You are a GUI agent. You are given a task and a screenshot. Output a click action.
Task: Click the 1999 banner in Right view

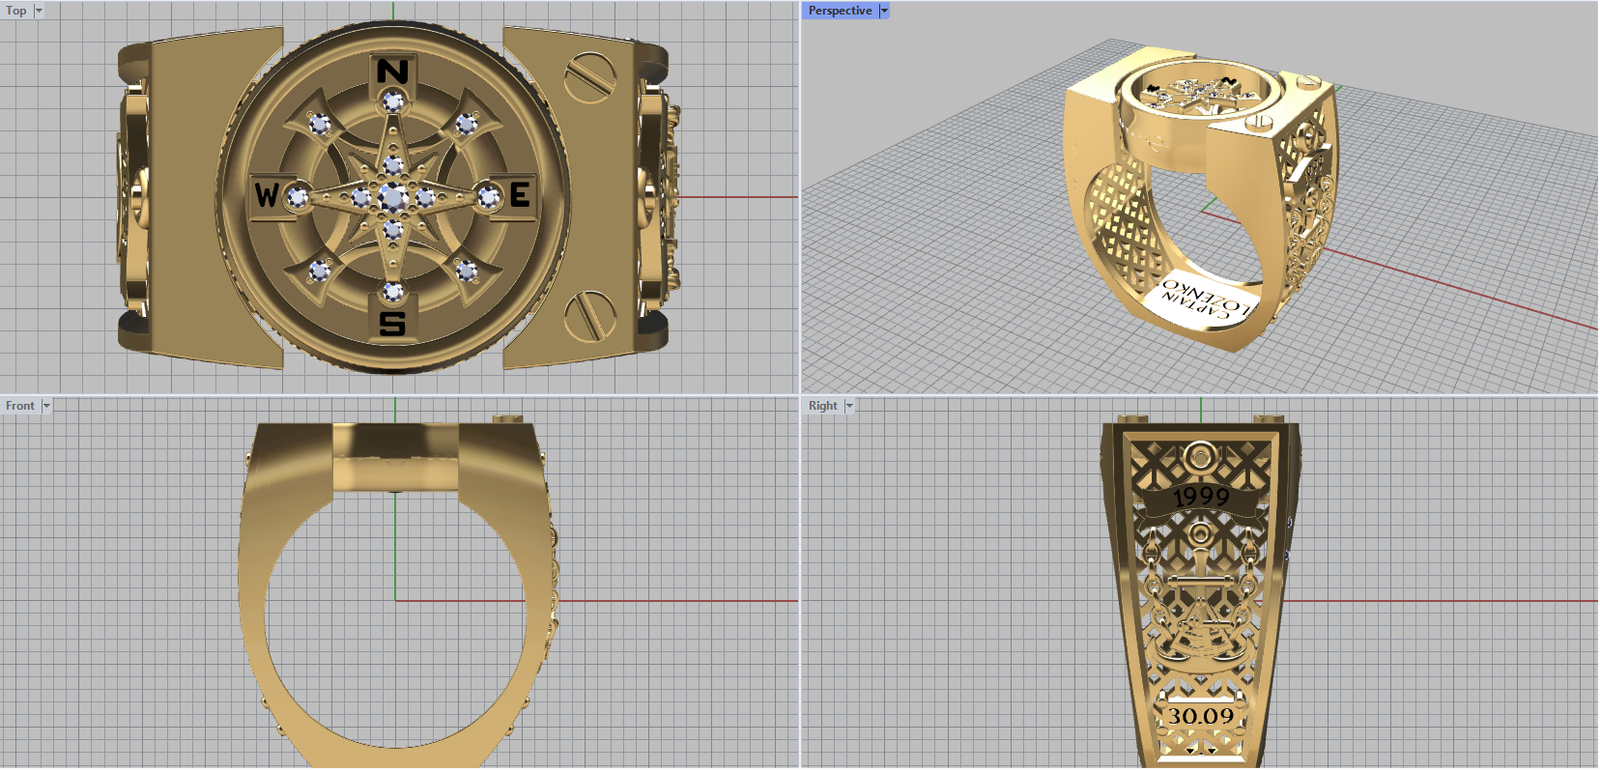pos(1201,497)
